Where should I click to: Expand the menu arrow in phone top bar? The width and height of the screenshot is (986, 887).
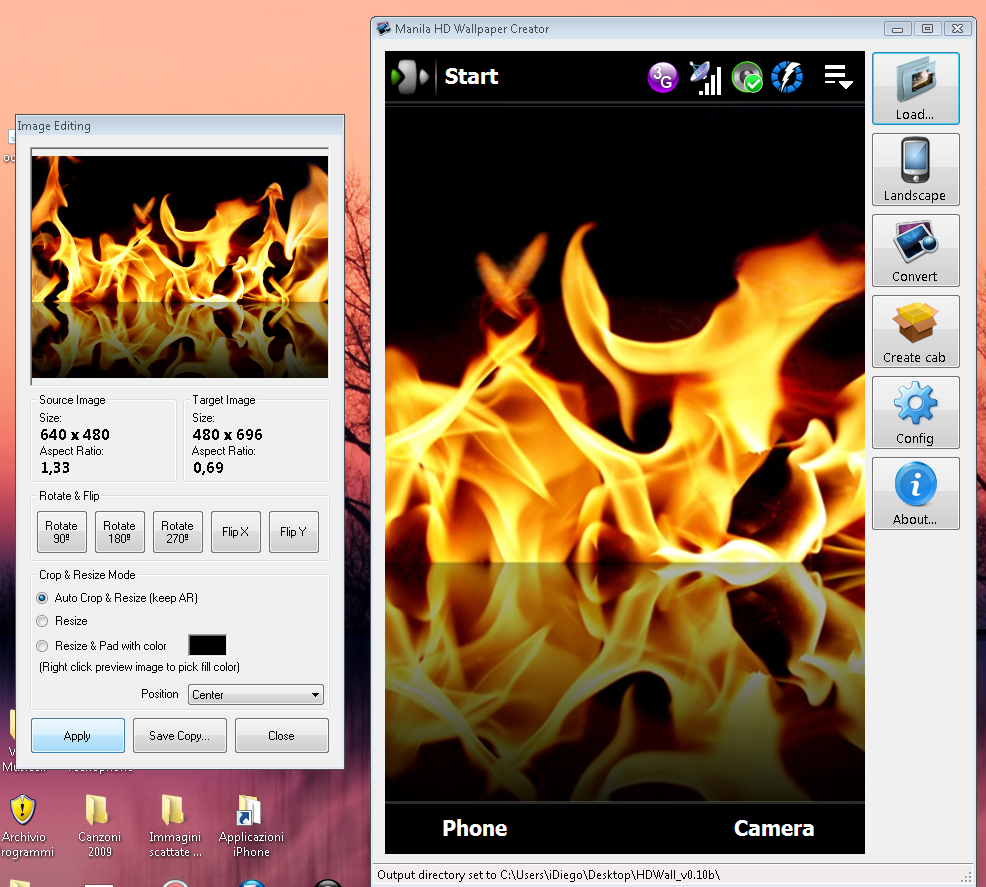838,77
